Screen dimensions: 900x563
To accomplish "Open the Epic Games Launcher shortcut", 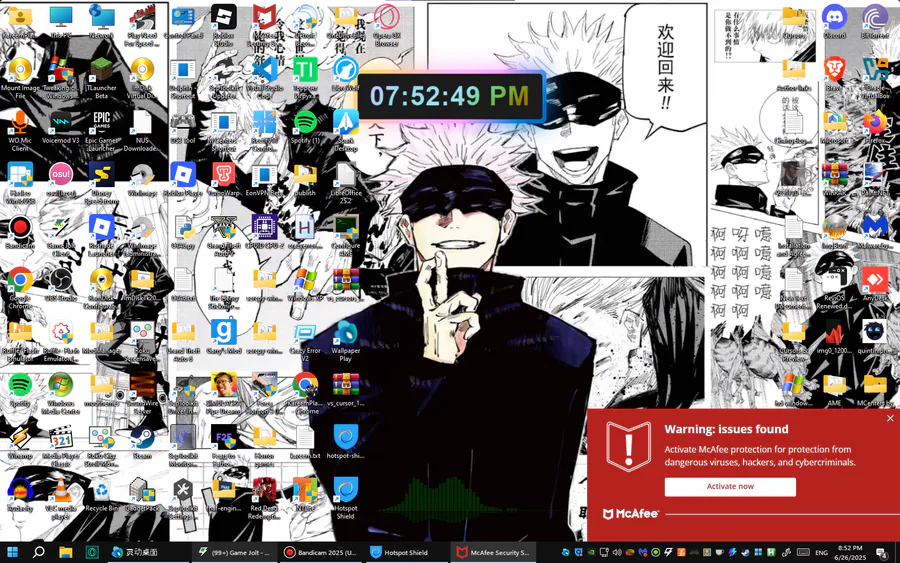I will (x=102, y=130).
